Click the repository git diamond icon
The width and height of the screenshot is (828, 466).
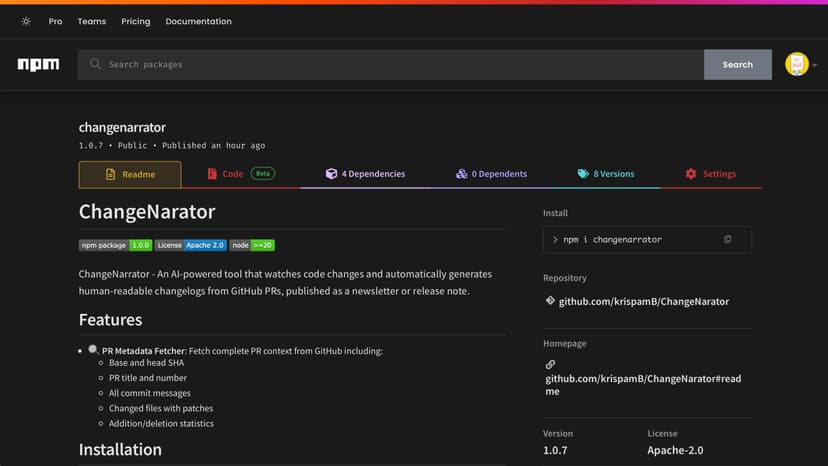click(x=550, y=301)
